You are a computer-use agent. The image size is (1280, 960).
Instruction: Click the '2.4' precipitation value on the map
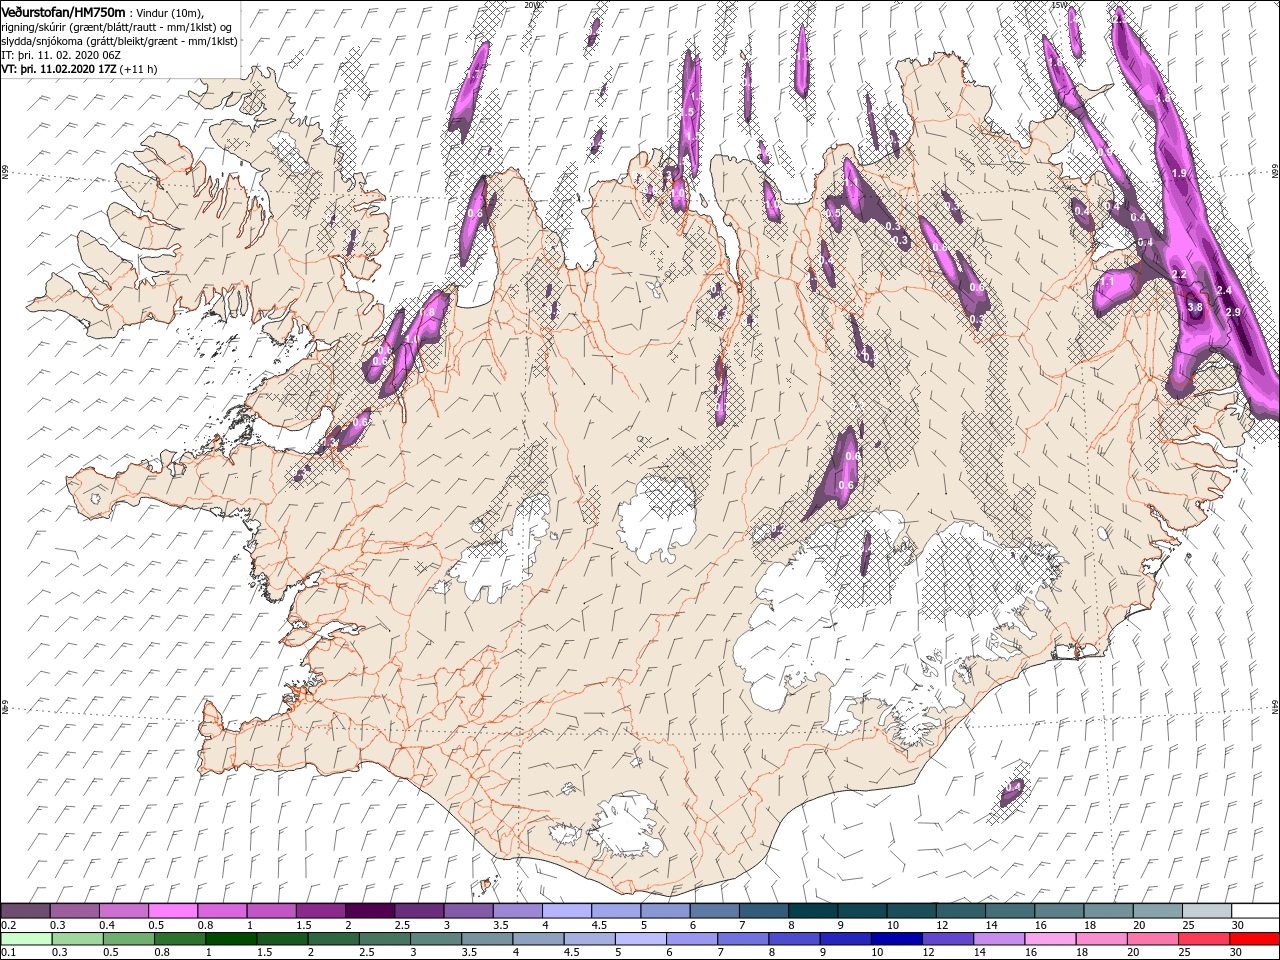click(1225, 290)
